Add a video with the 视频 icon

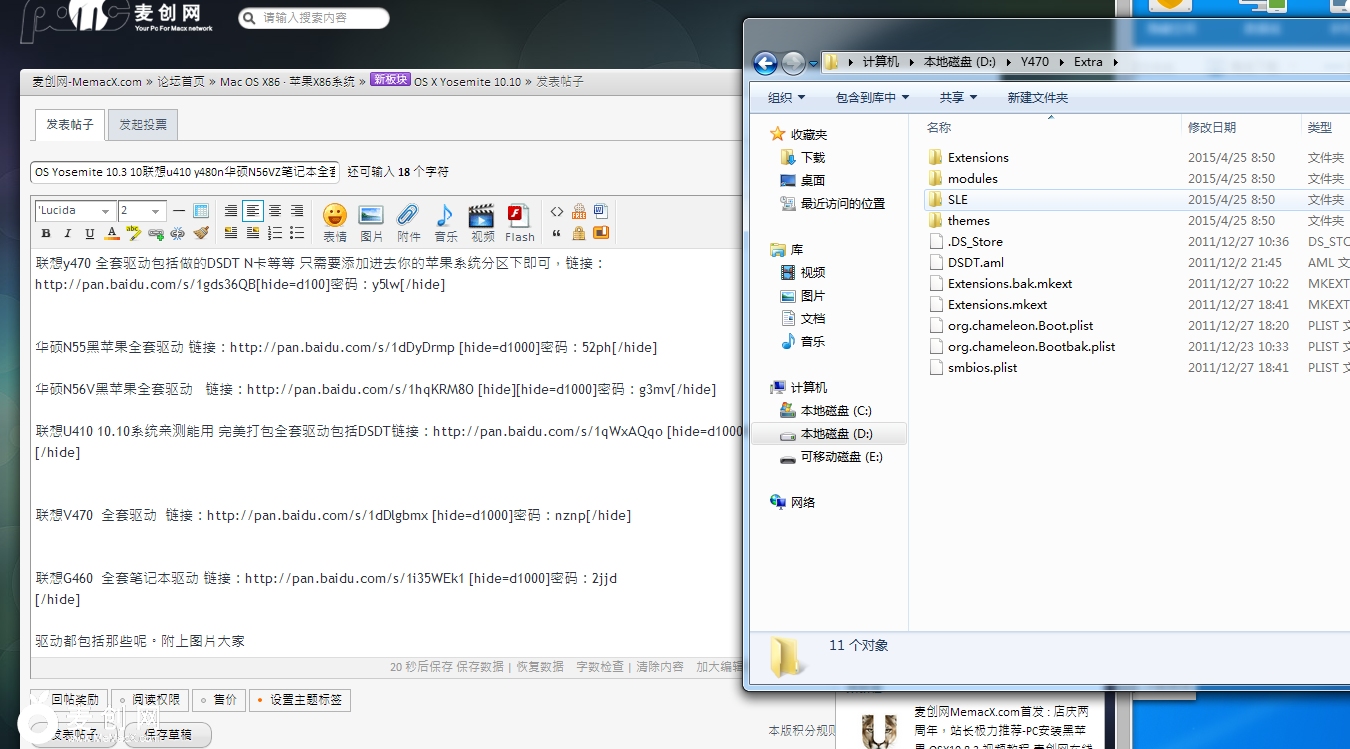[x=482, y=221]
